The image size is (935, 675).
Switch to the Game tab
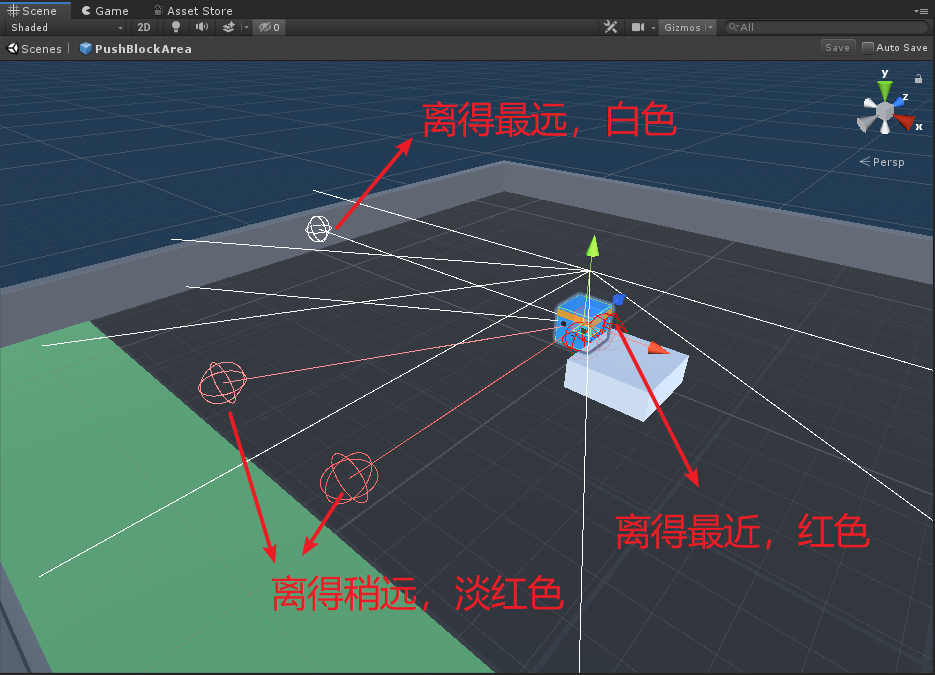click(105, 10)
